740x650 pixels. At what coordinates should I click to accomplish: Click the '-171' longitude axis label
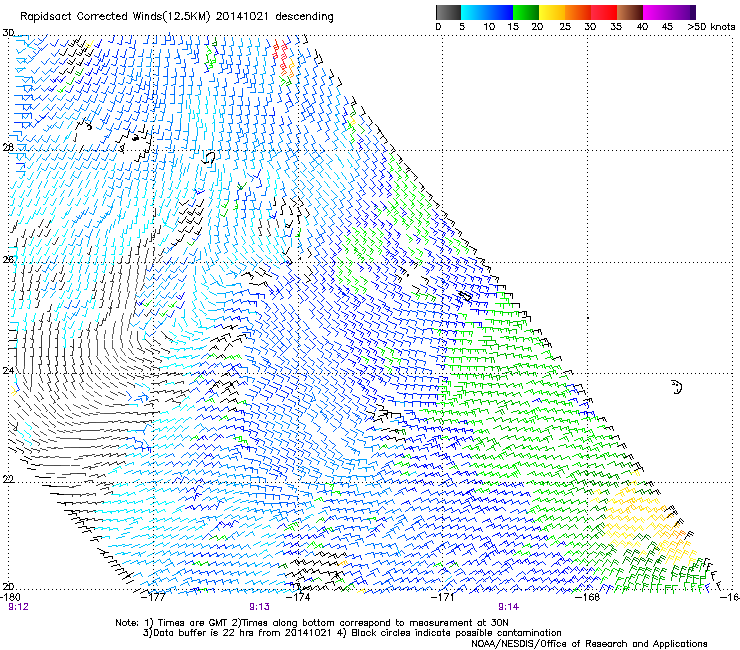click(x=442, y=597)
